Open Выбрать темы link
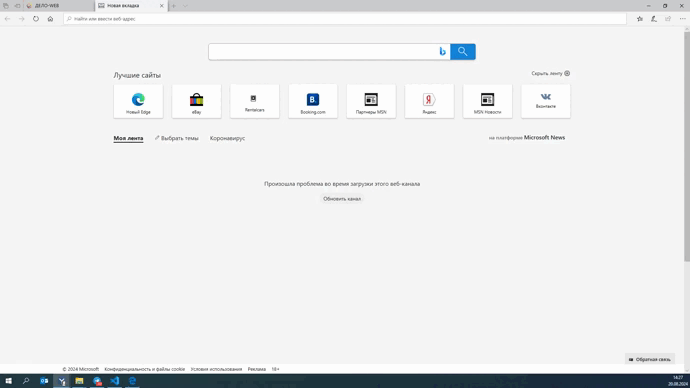The image size is (690, 388). (176, 138)
